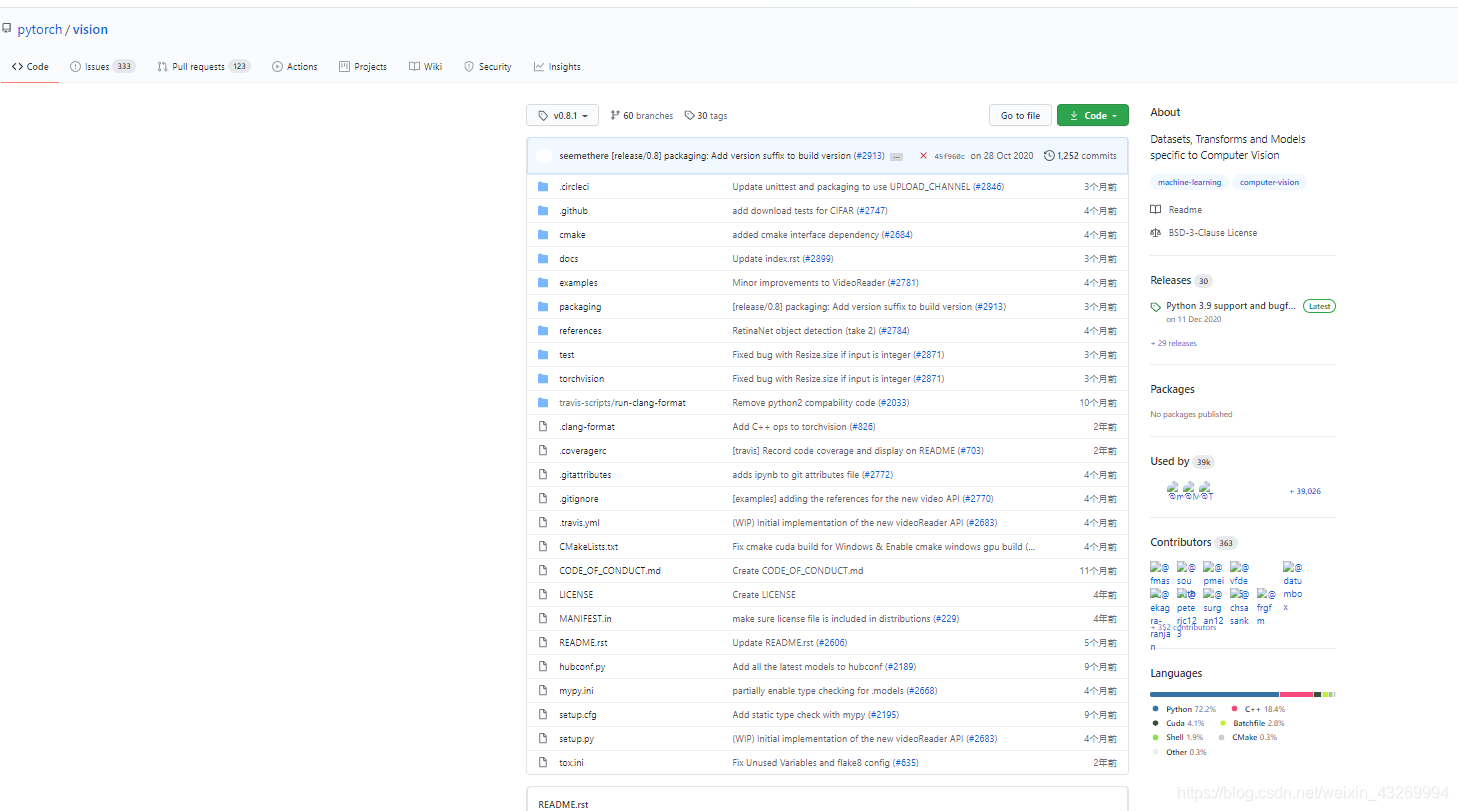Open the Wiki tab
Screen dimensions: 1458x811
(x=425, y=67)
